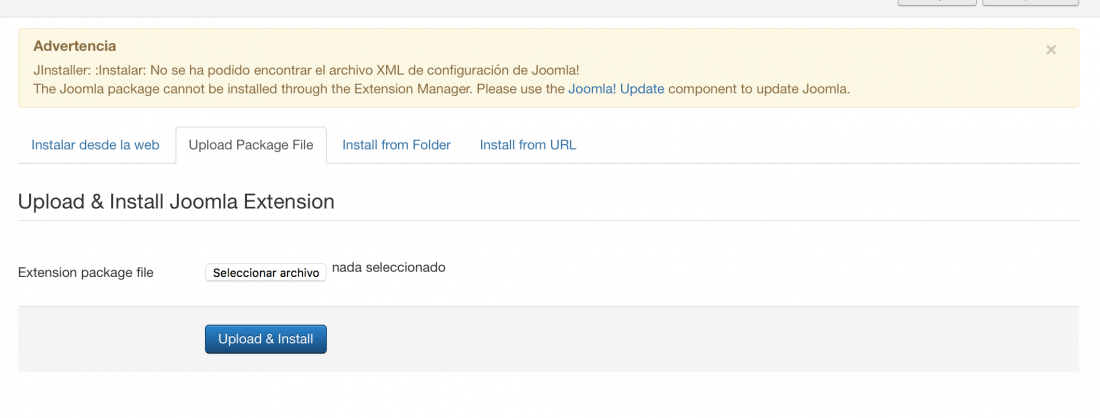Image resolution: width=1100 pixels, height=418 pixels.
Task: Click the left cropped toolbar button at top
Action: (937, 3)
